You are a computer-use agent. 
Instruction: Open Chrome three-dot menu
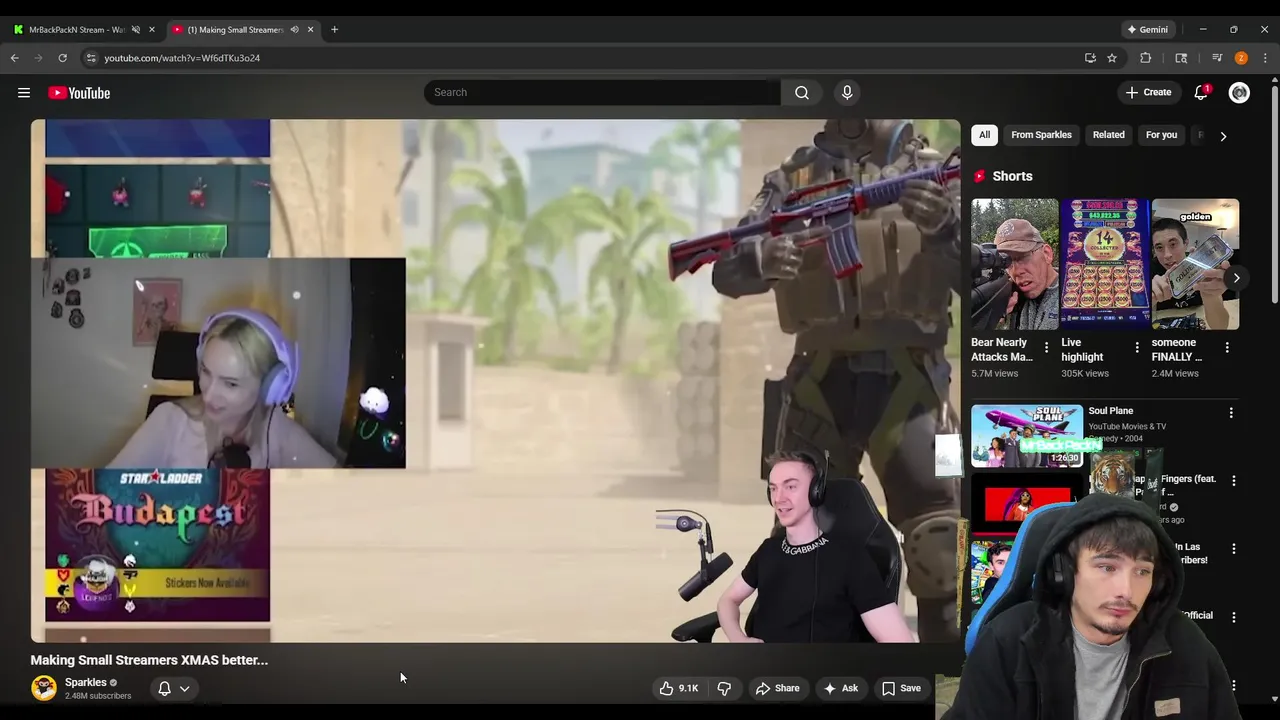point(1265,58)
